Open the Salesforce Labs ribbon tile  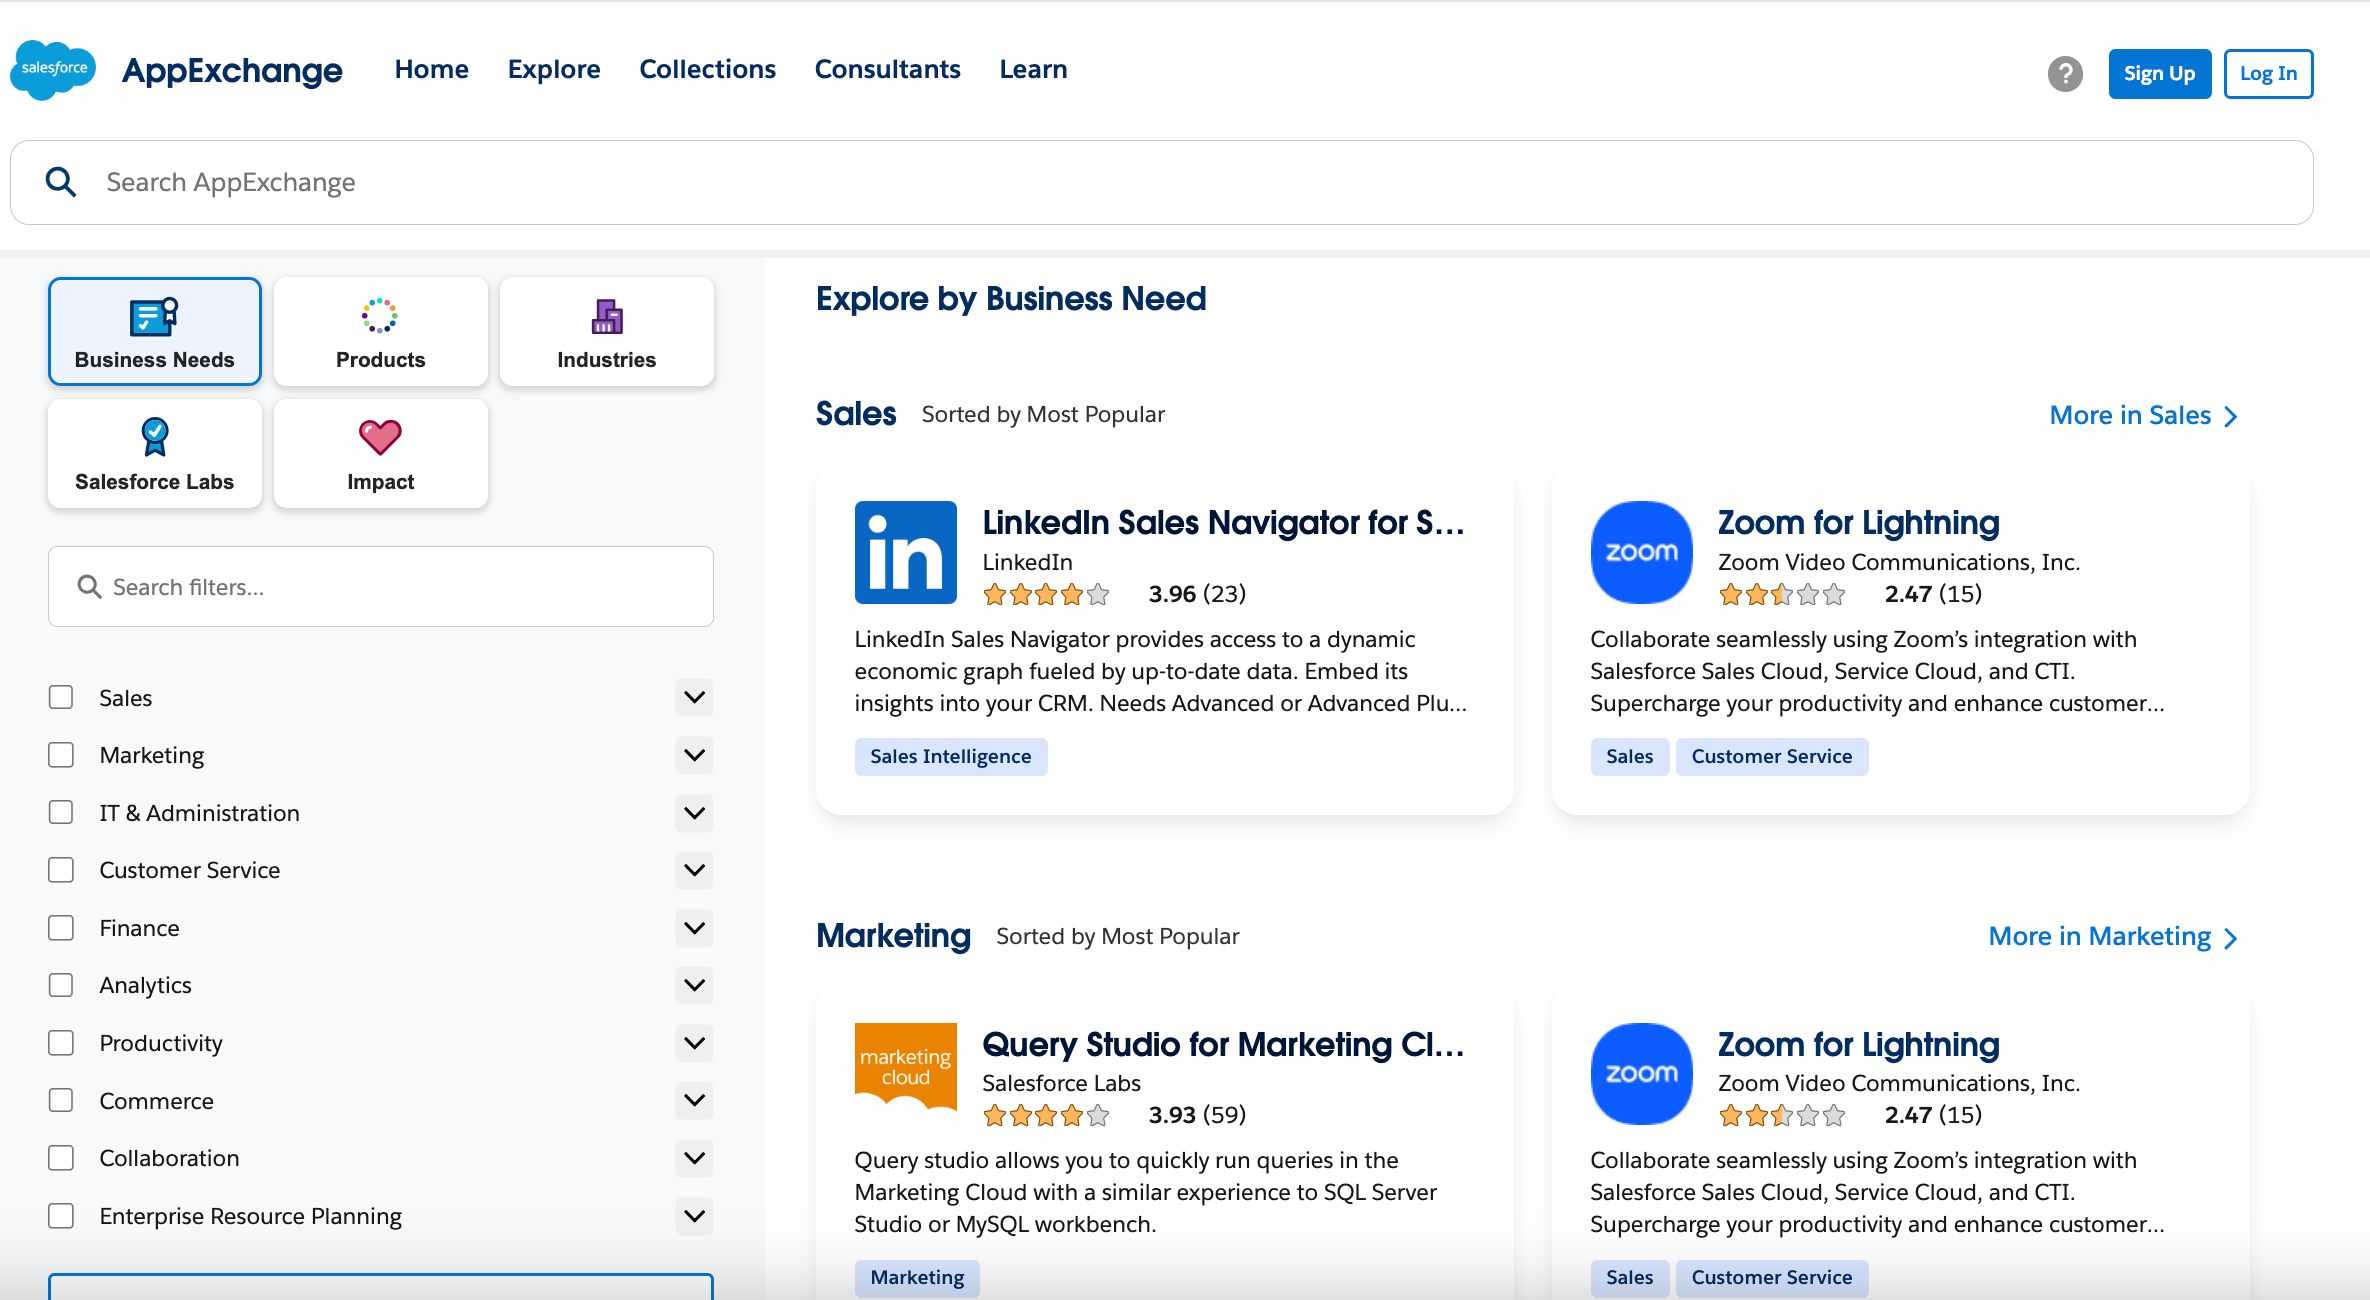[154, 454]
